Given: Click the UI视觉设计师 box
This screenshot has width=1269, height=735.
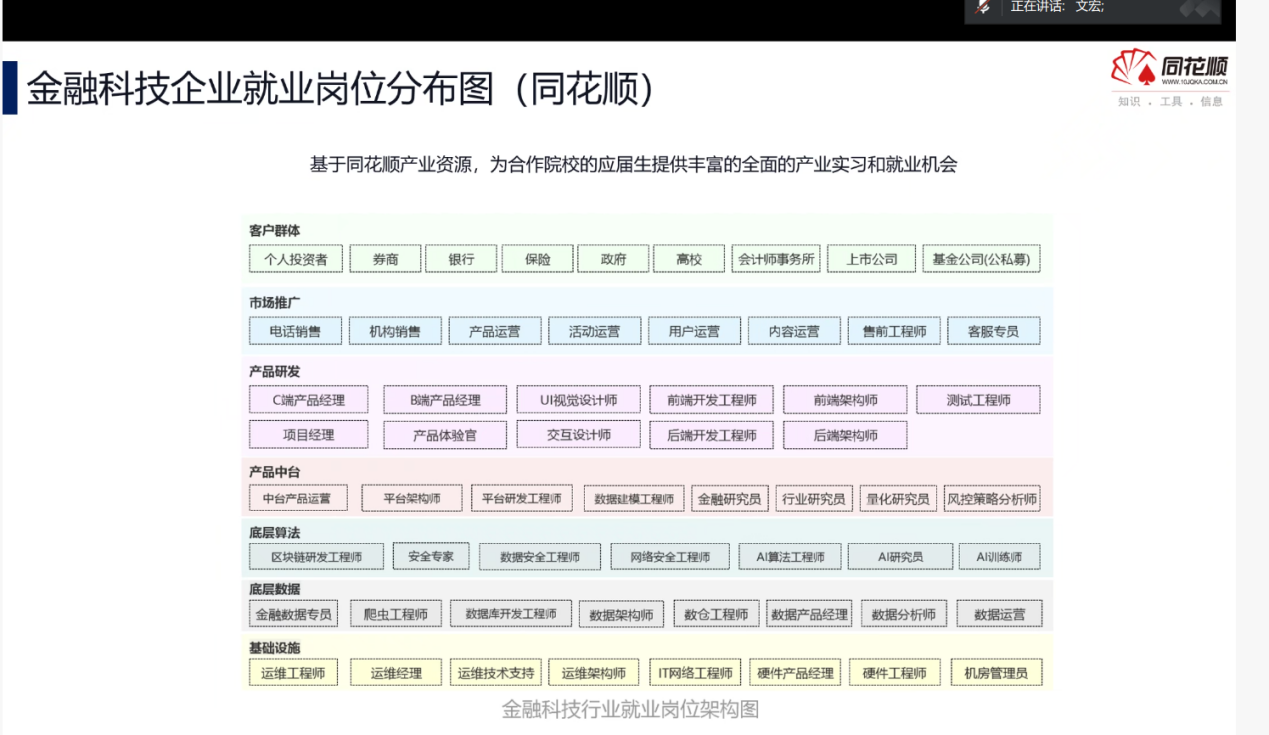Looking at the screenshot, I should (578, 400).
